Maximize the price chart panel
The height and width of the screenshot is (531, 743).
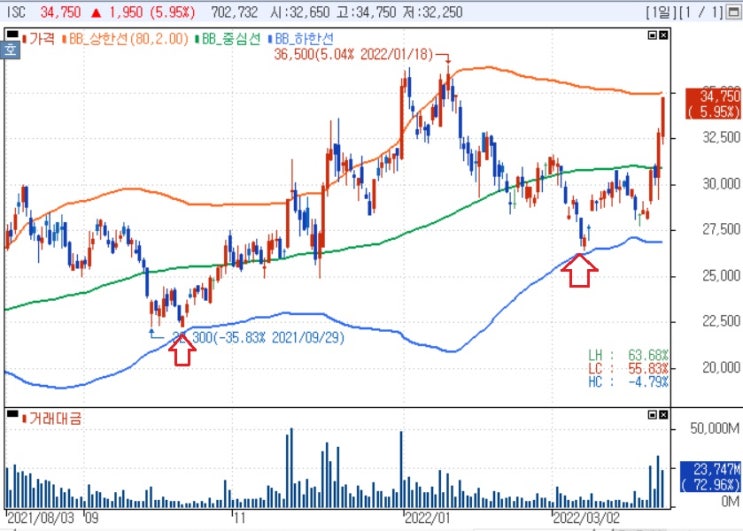coord(652,35)
